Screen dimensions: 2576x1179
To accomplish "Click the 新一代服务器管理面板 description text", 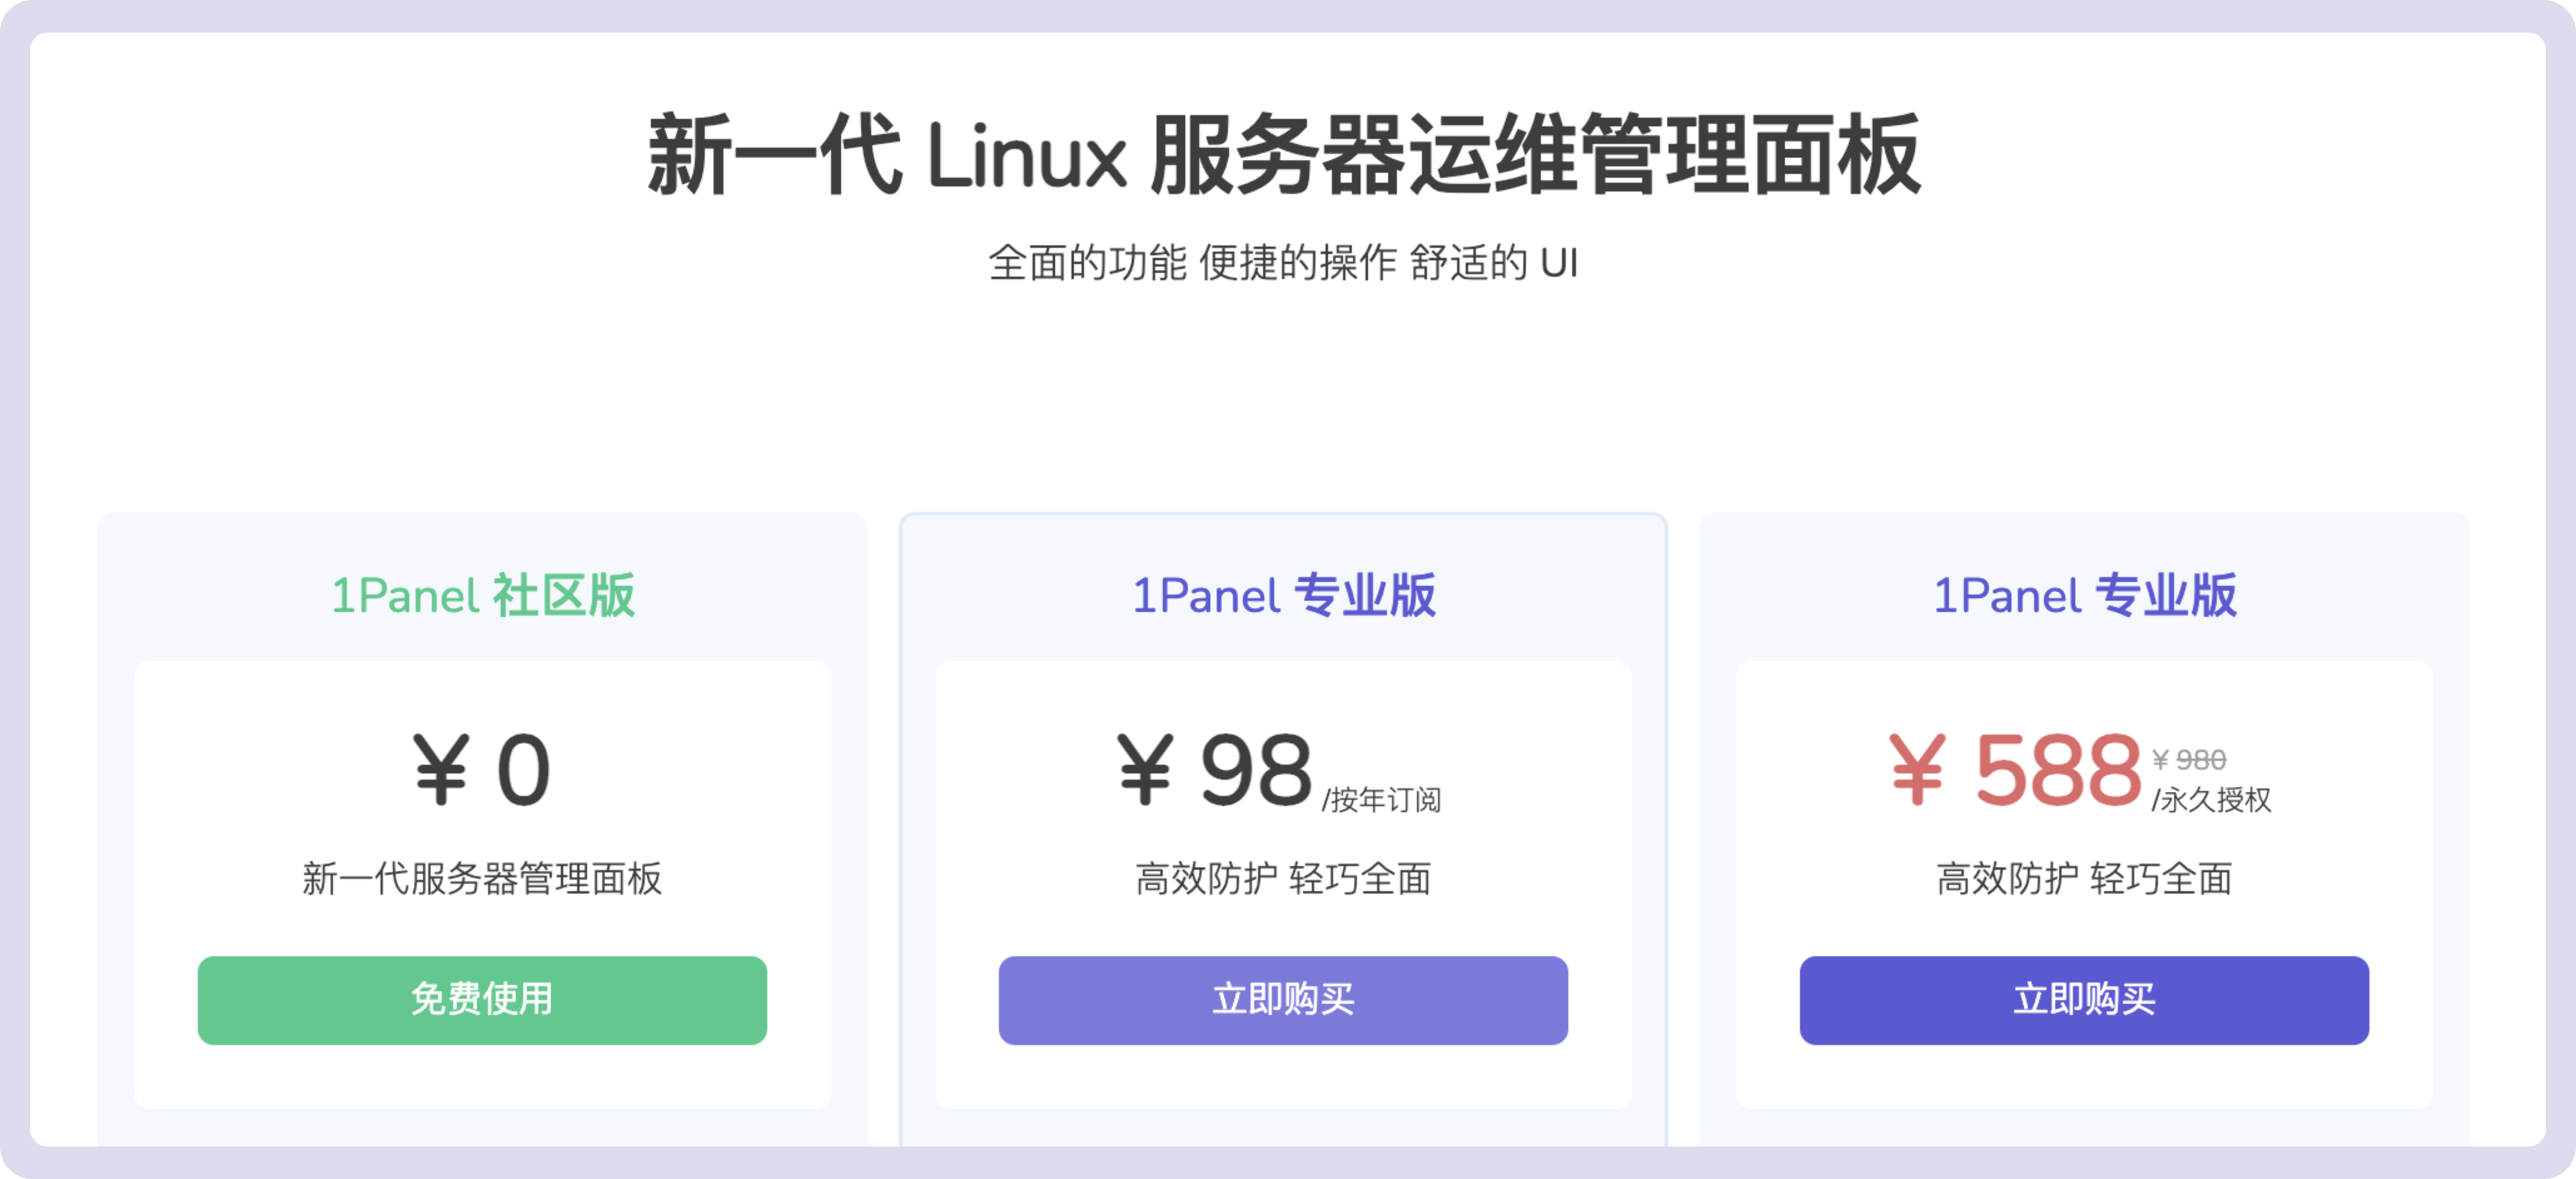I will coord(482,879).
